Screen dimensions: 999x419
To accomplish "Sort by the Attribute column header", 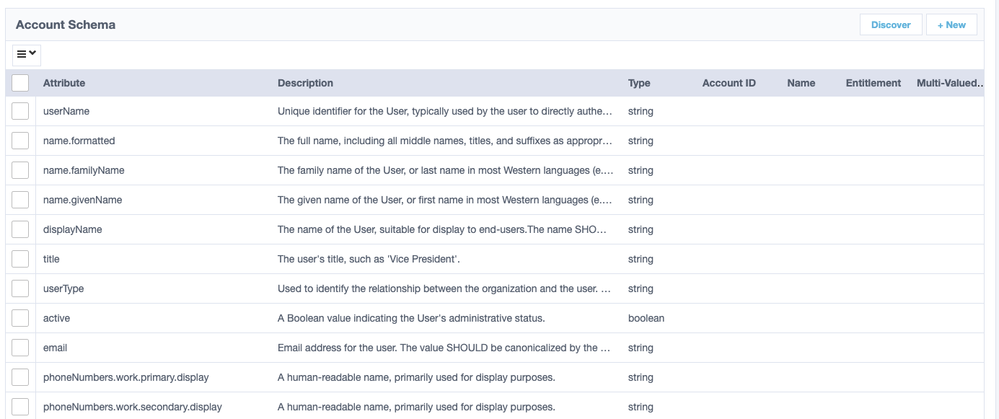I will [64, 83].
